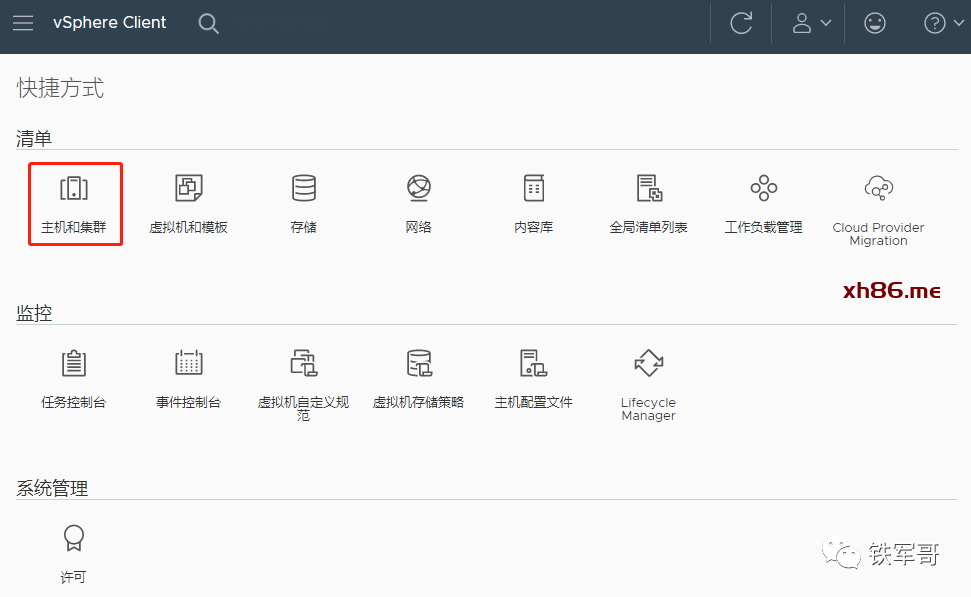Expand the user account dropdown
This screenshot has width=971, height=597.
tap(811, 23)
